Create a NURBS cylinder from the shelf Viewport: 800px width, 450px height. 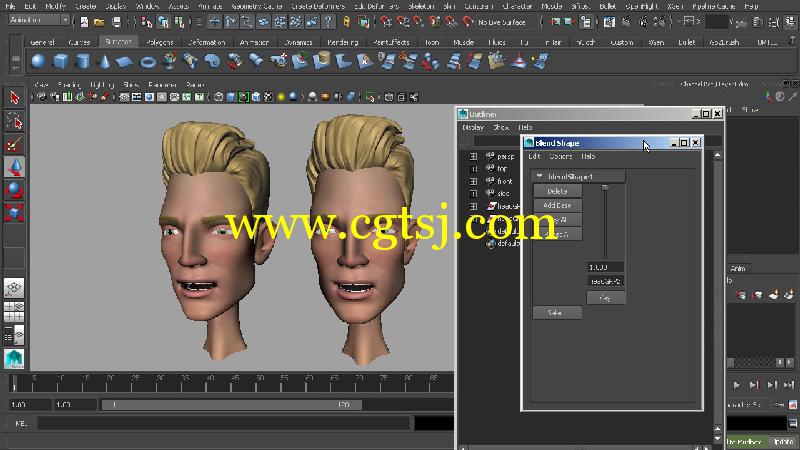pyautogui.click(x=82, y=62)
